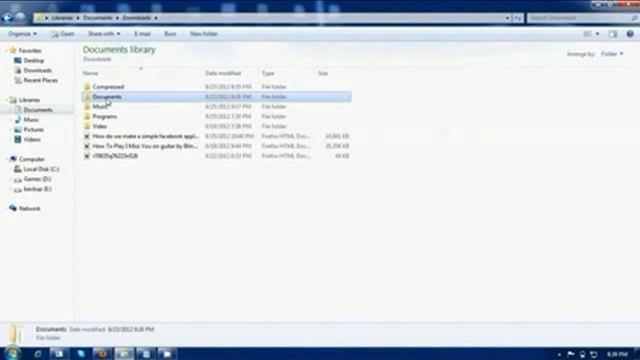Click Burn in the toolbar
The image size is (640, 360).
170,34
